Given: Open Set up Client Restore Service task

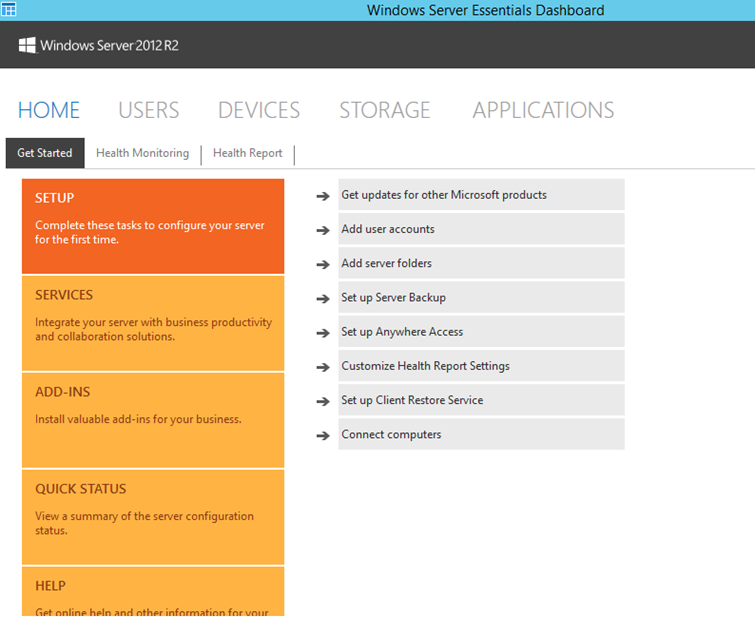Looking at the screenshot, I should tap(482, 400).
